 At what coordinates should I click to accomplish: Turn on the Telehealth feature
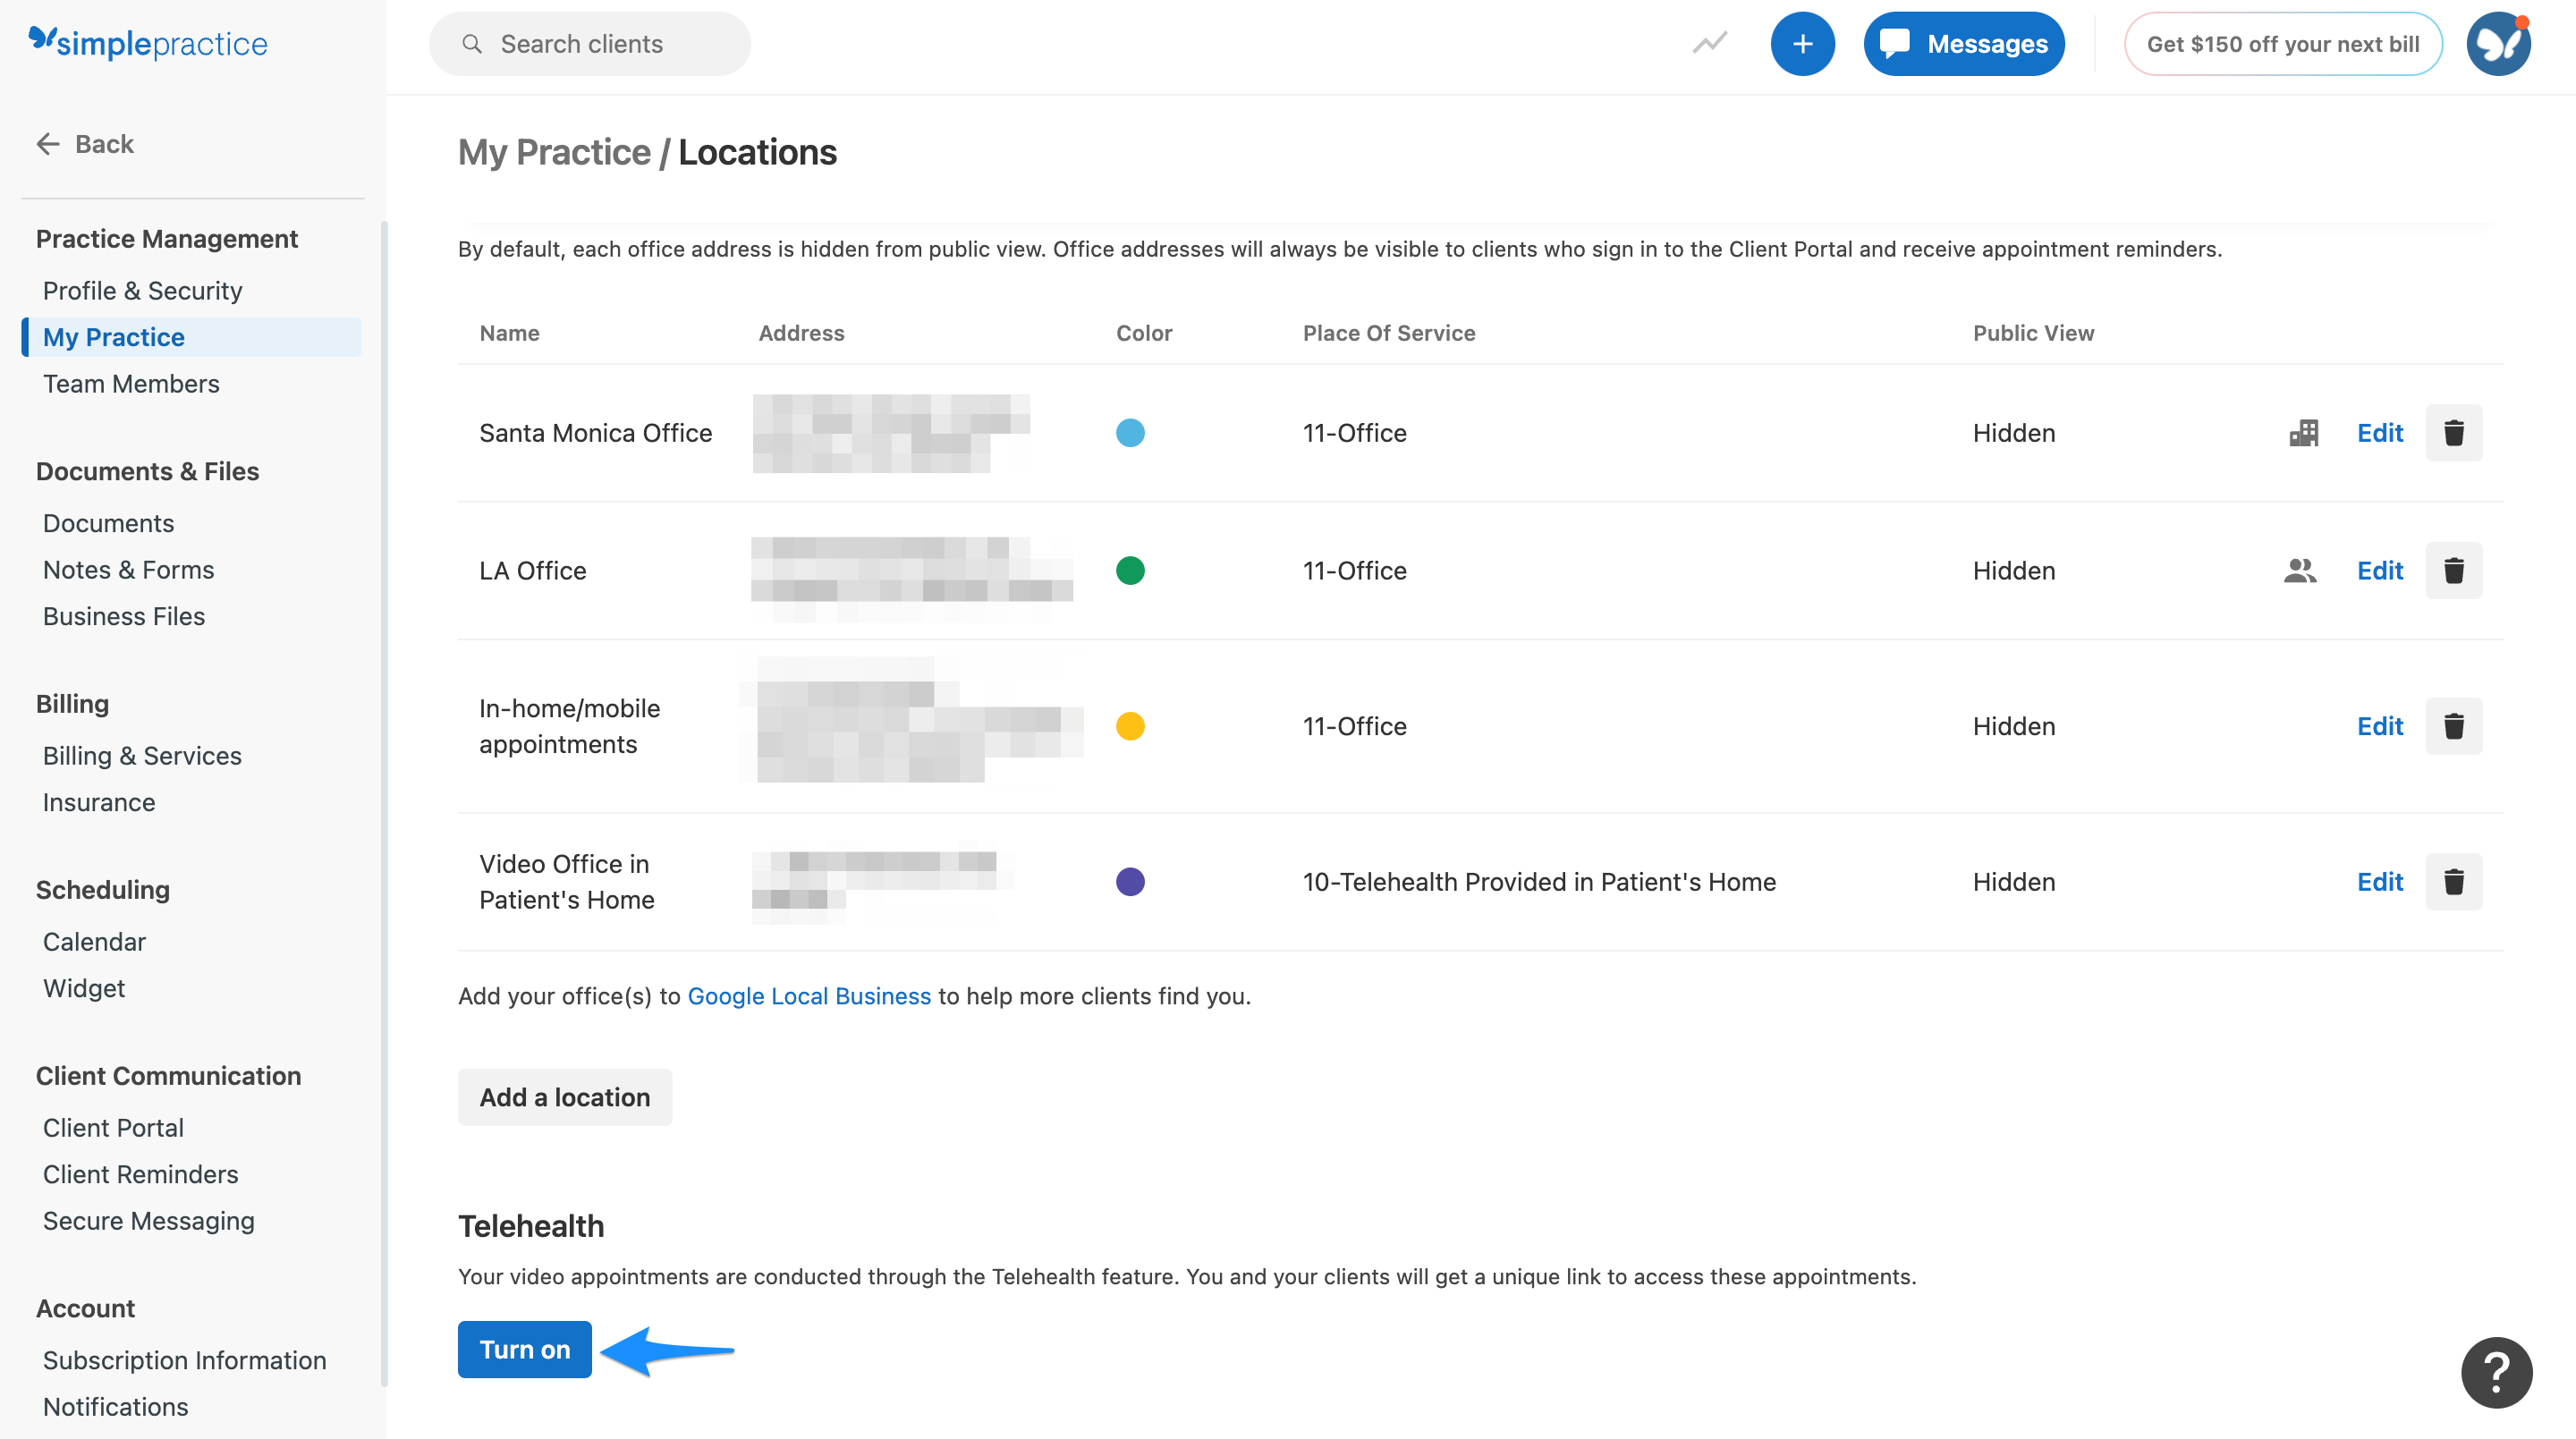524,1349
